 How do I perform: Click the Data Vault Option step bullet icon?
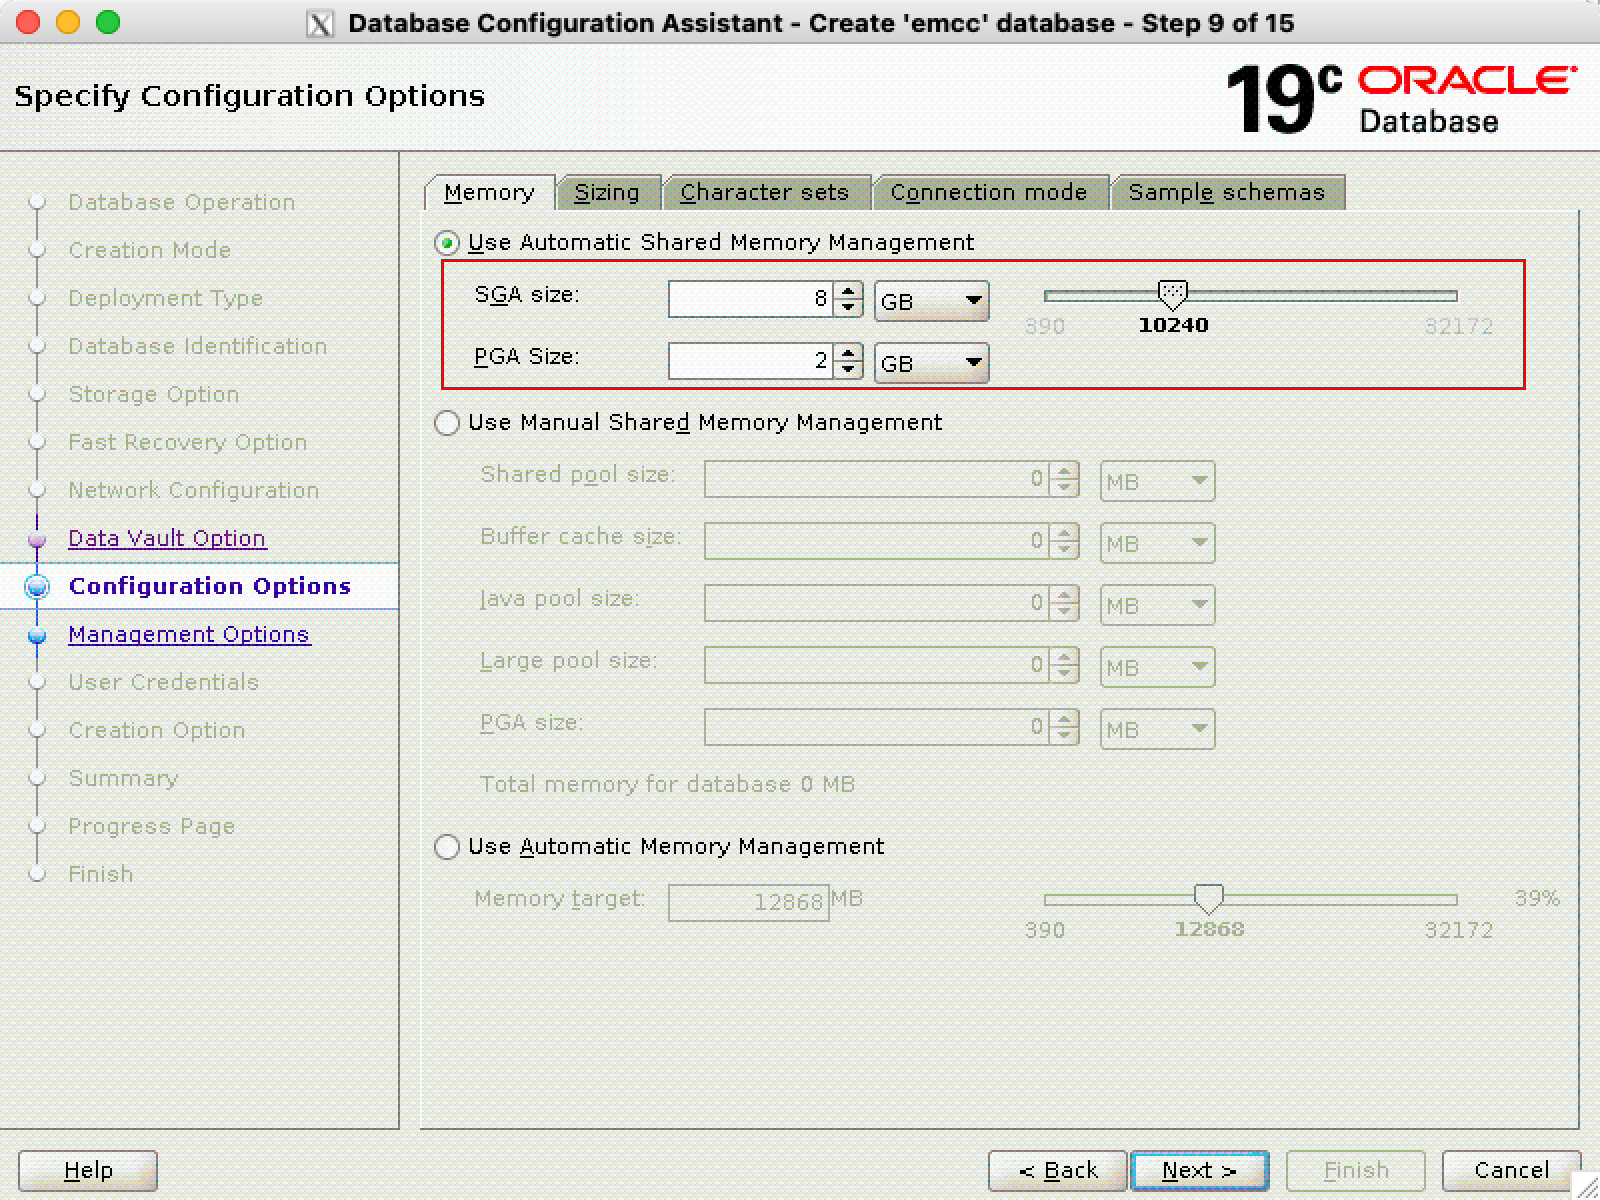37,539
